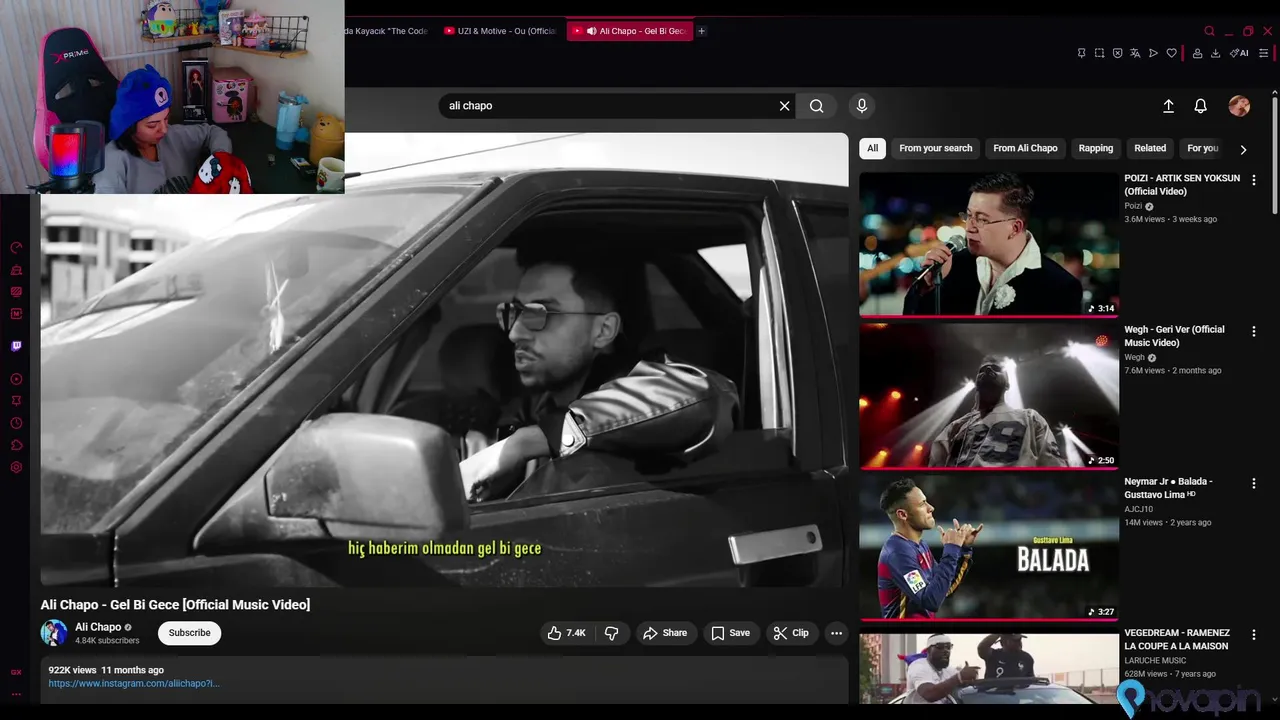The width and height of the screenshot is (1280, 720).
Task: Open the Wegh channel name link
Action: pos(1134,357)
